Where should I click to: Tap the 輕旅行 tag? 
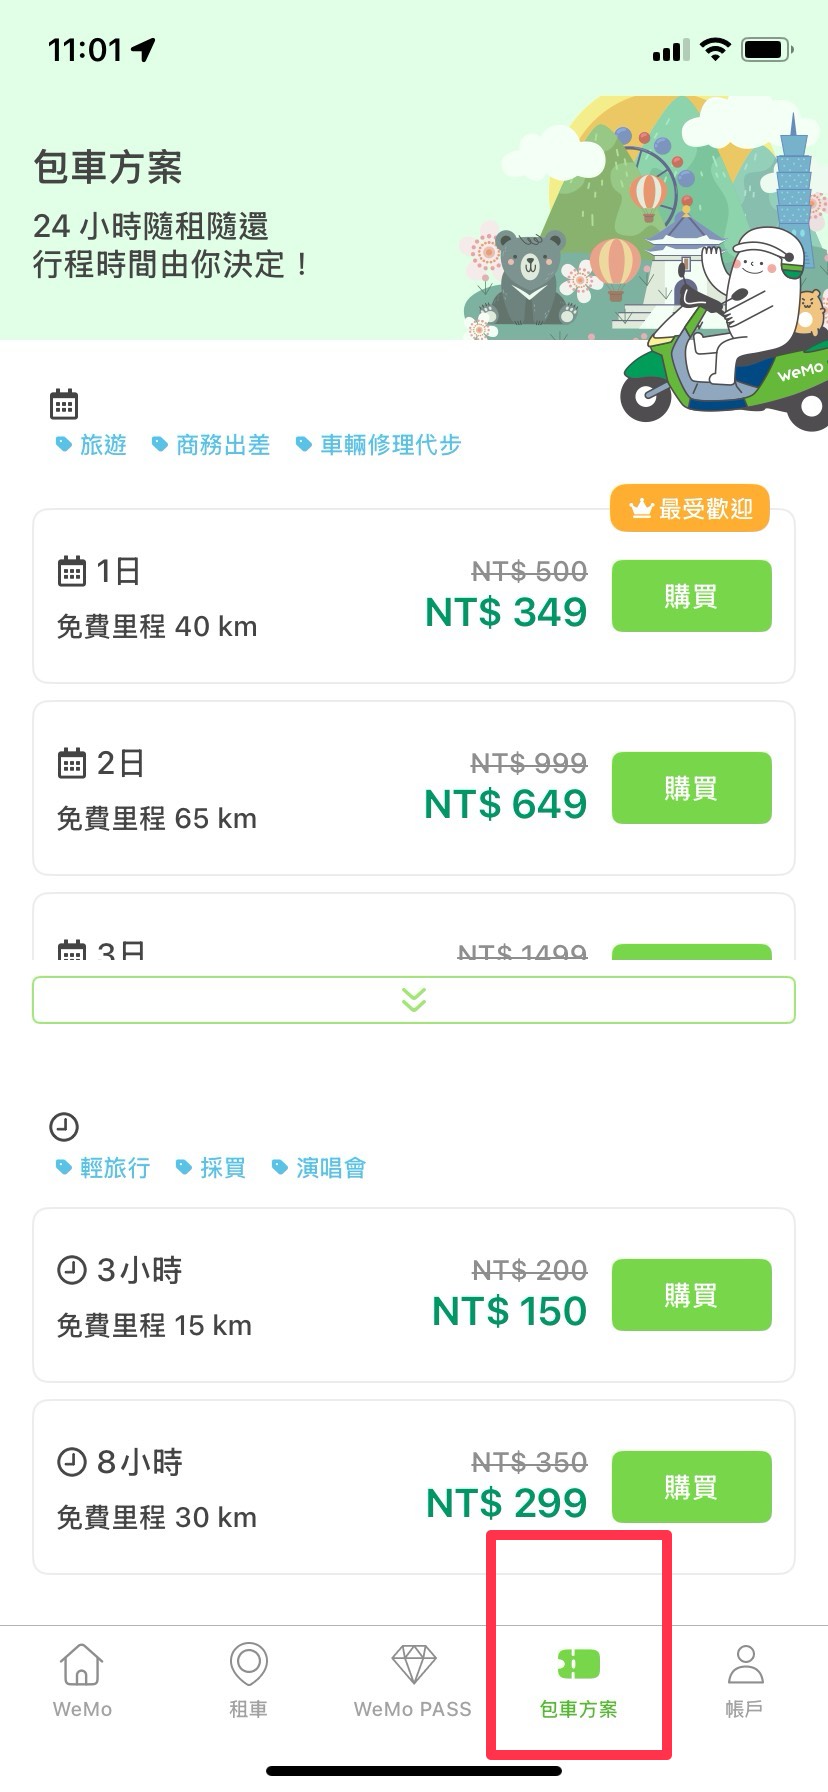pyautogui.click(x=104, y=1168)
